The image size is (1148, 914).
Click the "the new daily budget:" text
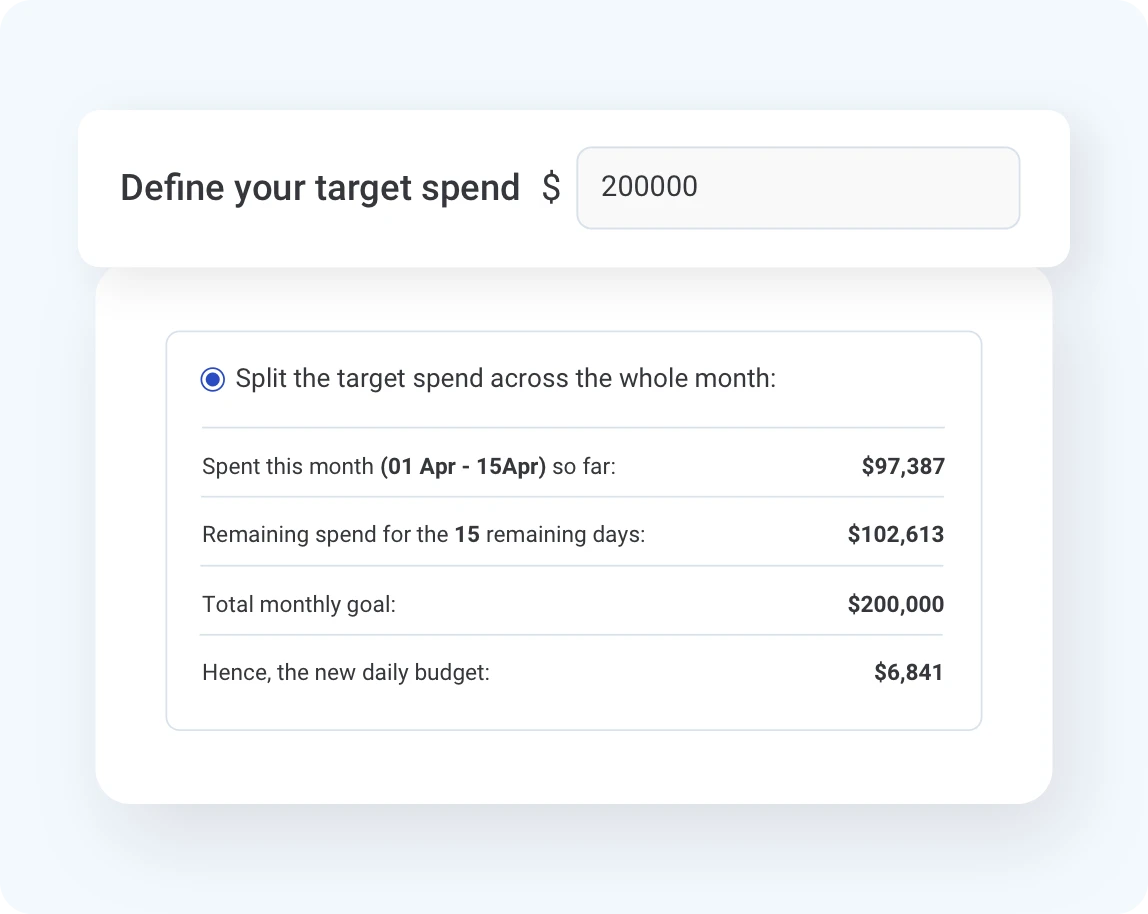383,673
